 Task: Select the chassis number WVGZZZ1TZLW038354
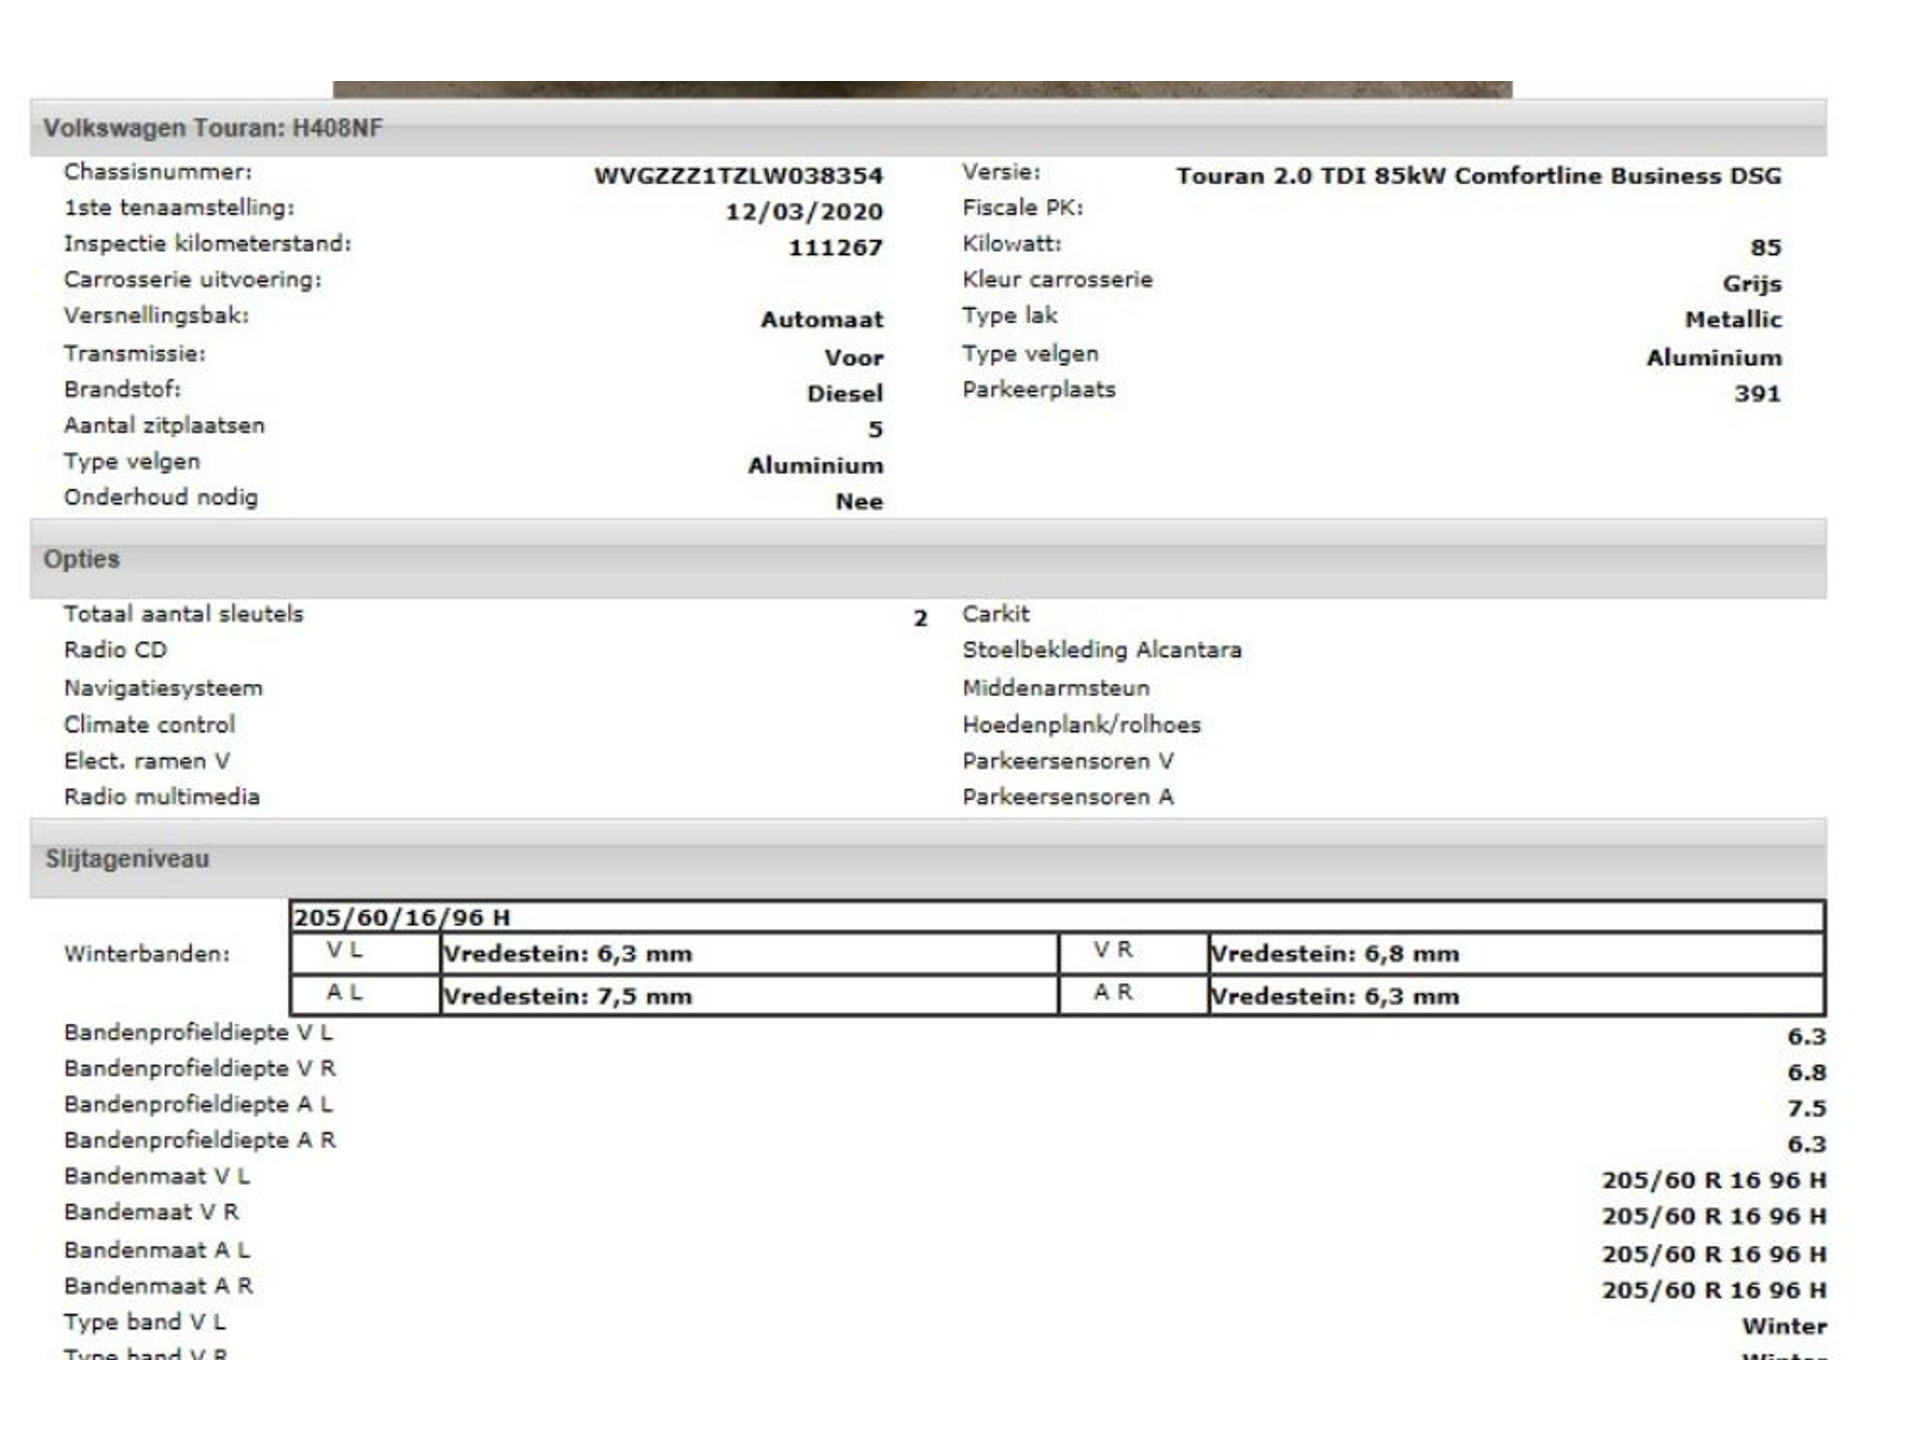[x=738, y=176]
